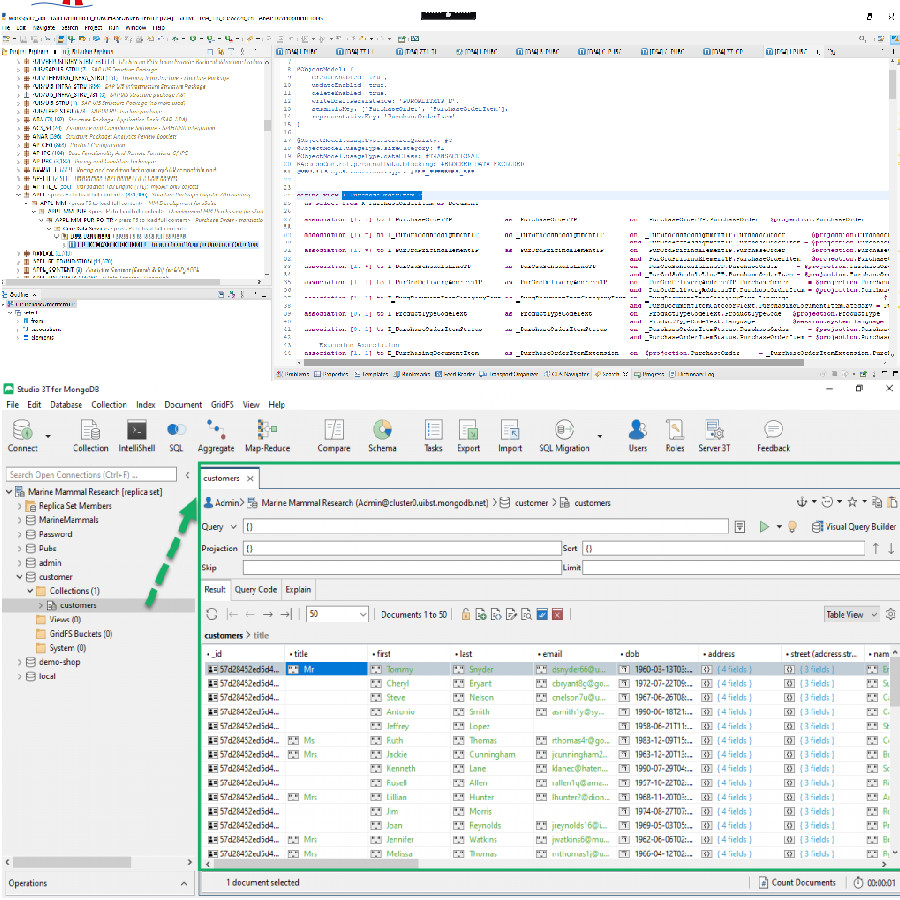
Task: Open the IntelliShell tool
Action: point(135,432)
